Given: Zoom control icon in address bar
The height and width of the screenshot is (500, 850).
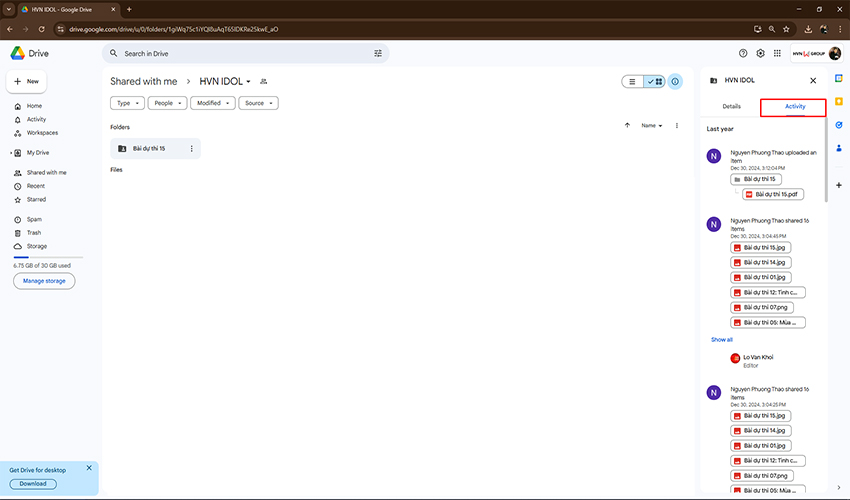Looking at the screenshot, I should tap(772, 29).
